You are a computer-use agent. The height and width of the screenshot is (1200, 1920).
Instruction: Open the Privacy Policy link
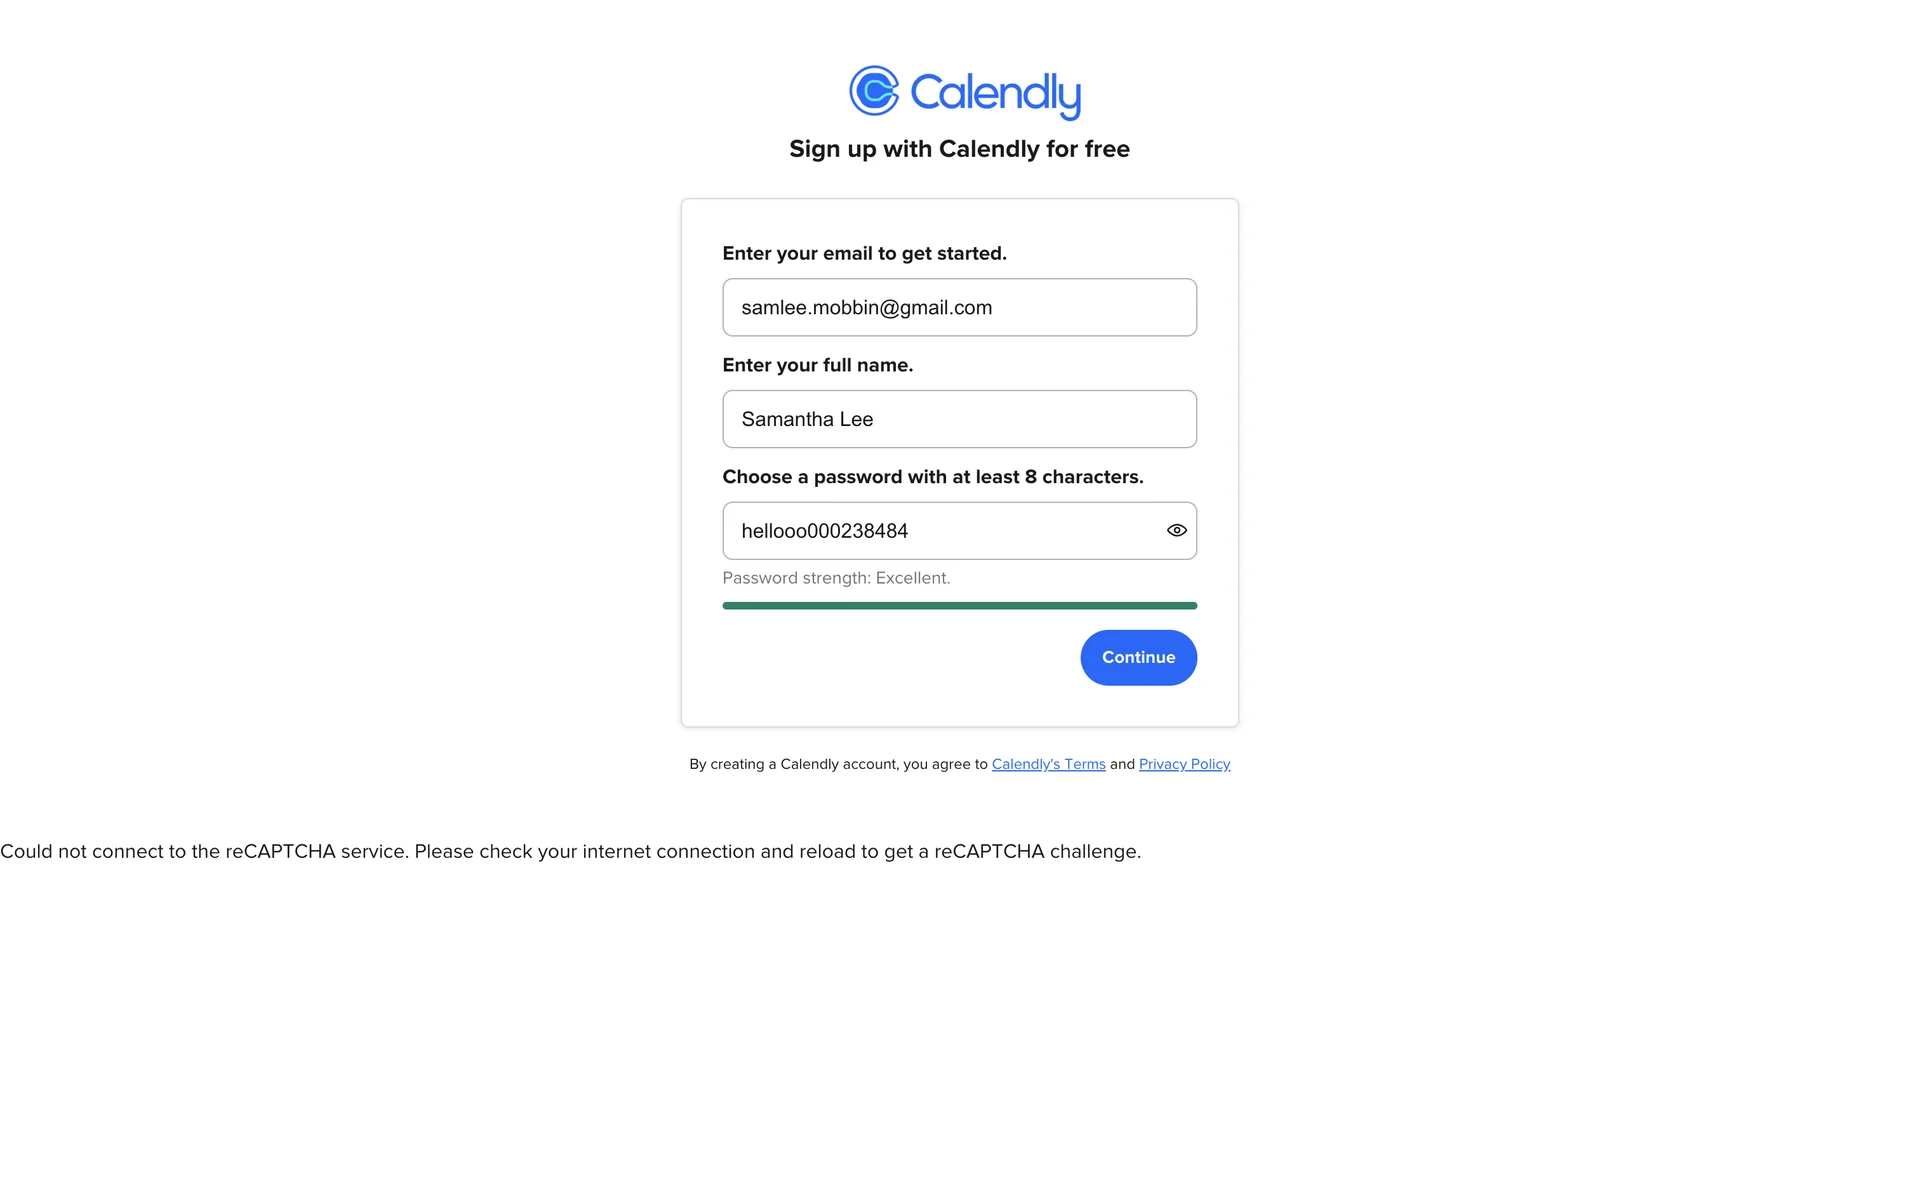[x=1184, y=764]
